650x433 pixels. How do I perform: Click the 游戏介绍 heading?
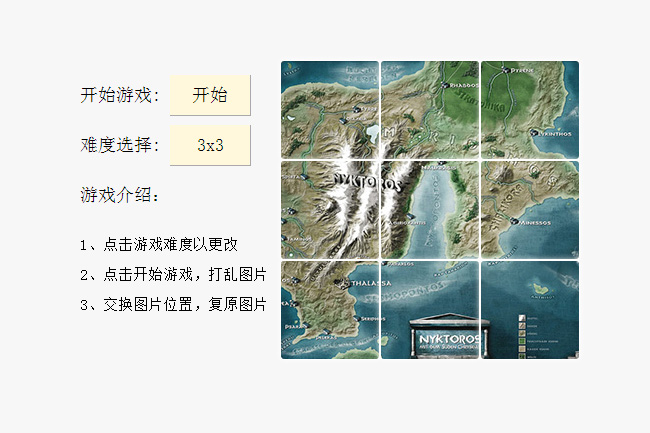tap(120, 195)
